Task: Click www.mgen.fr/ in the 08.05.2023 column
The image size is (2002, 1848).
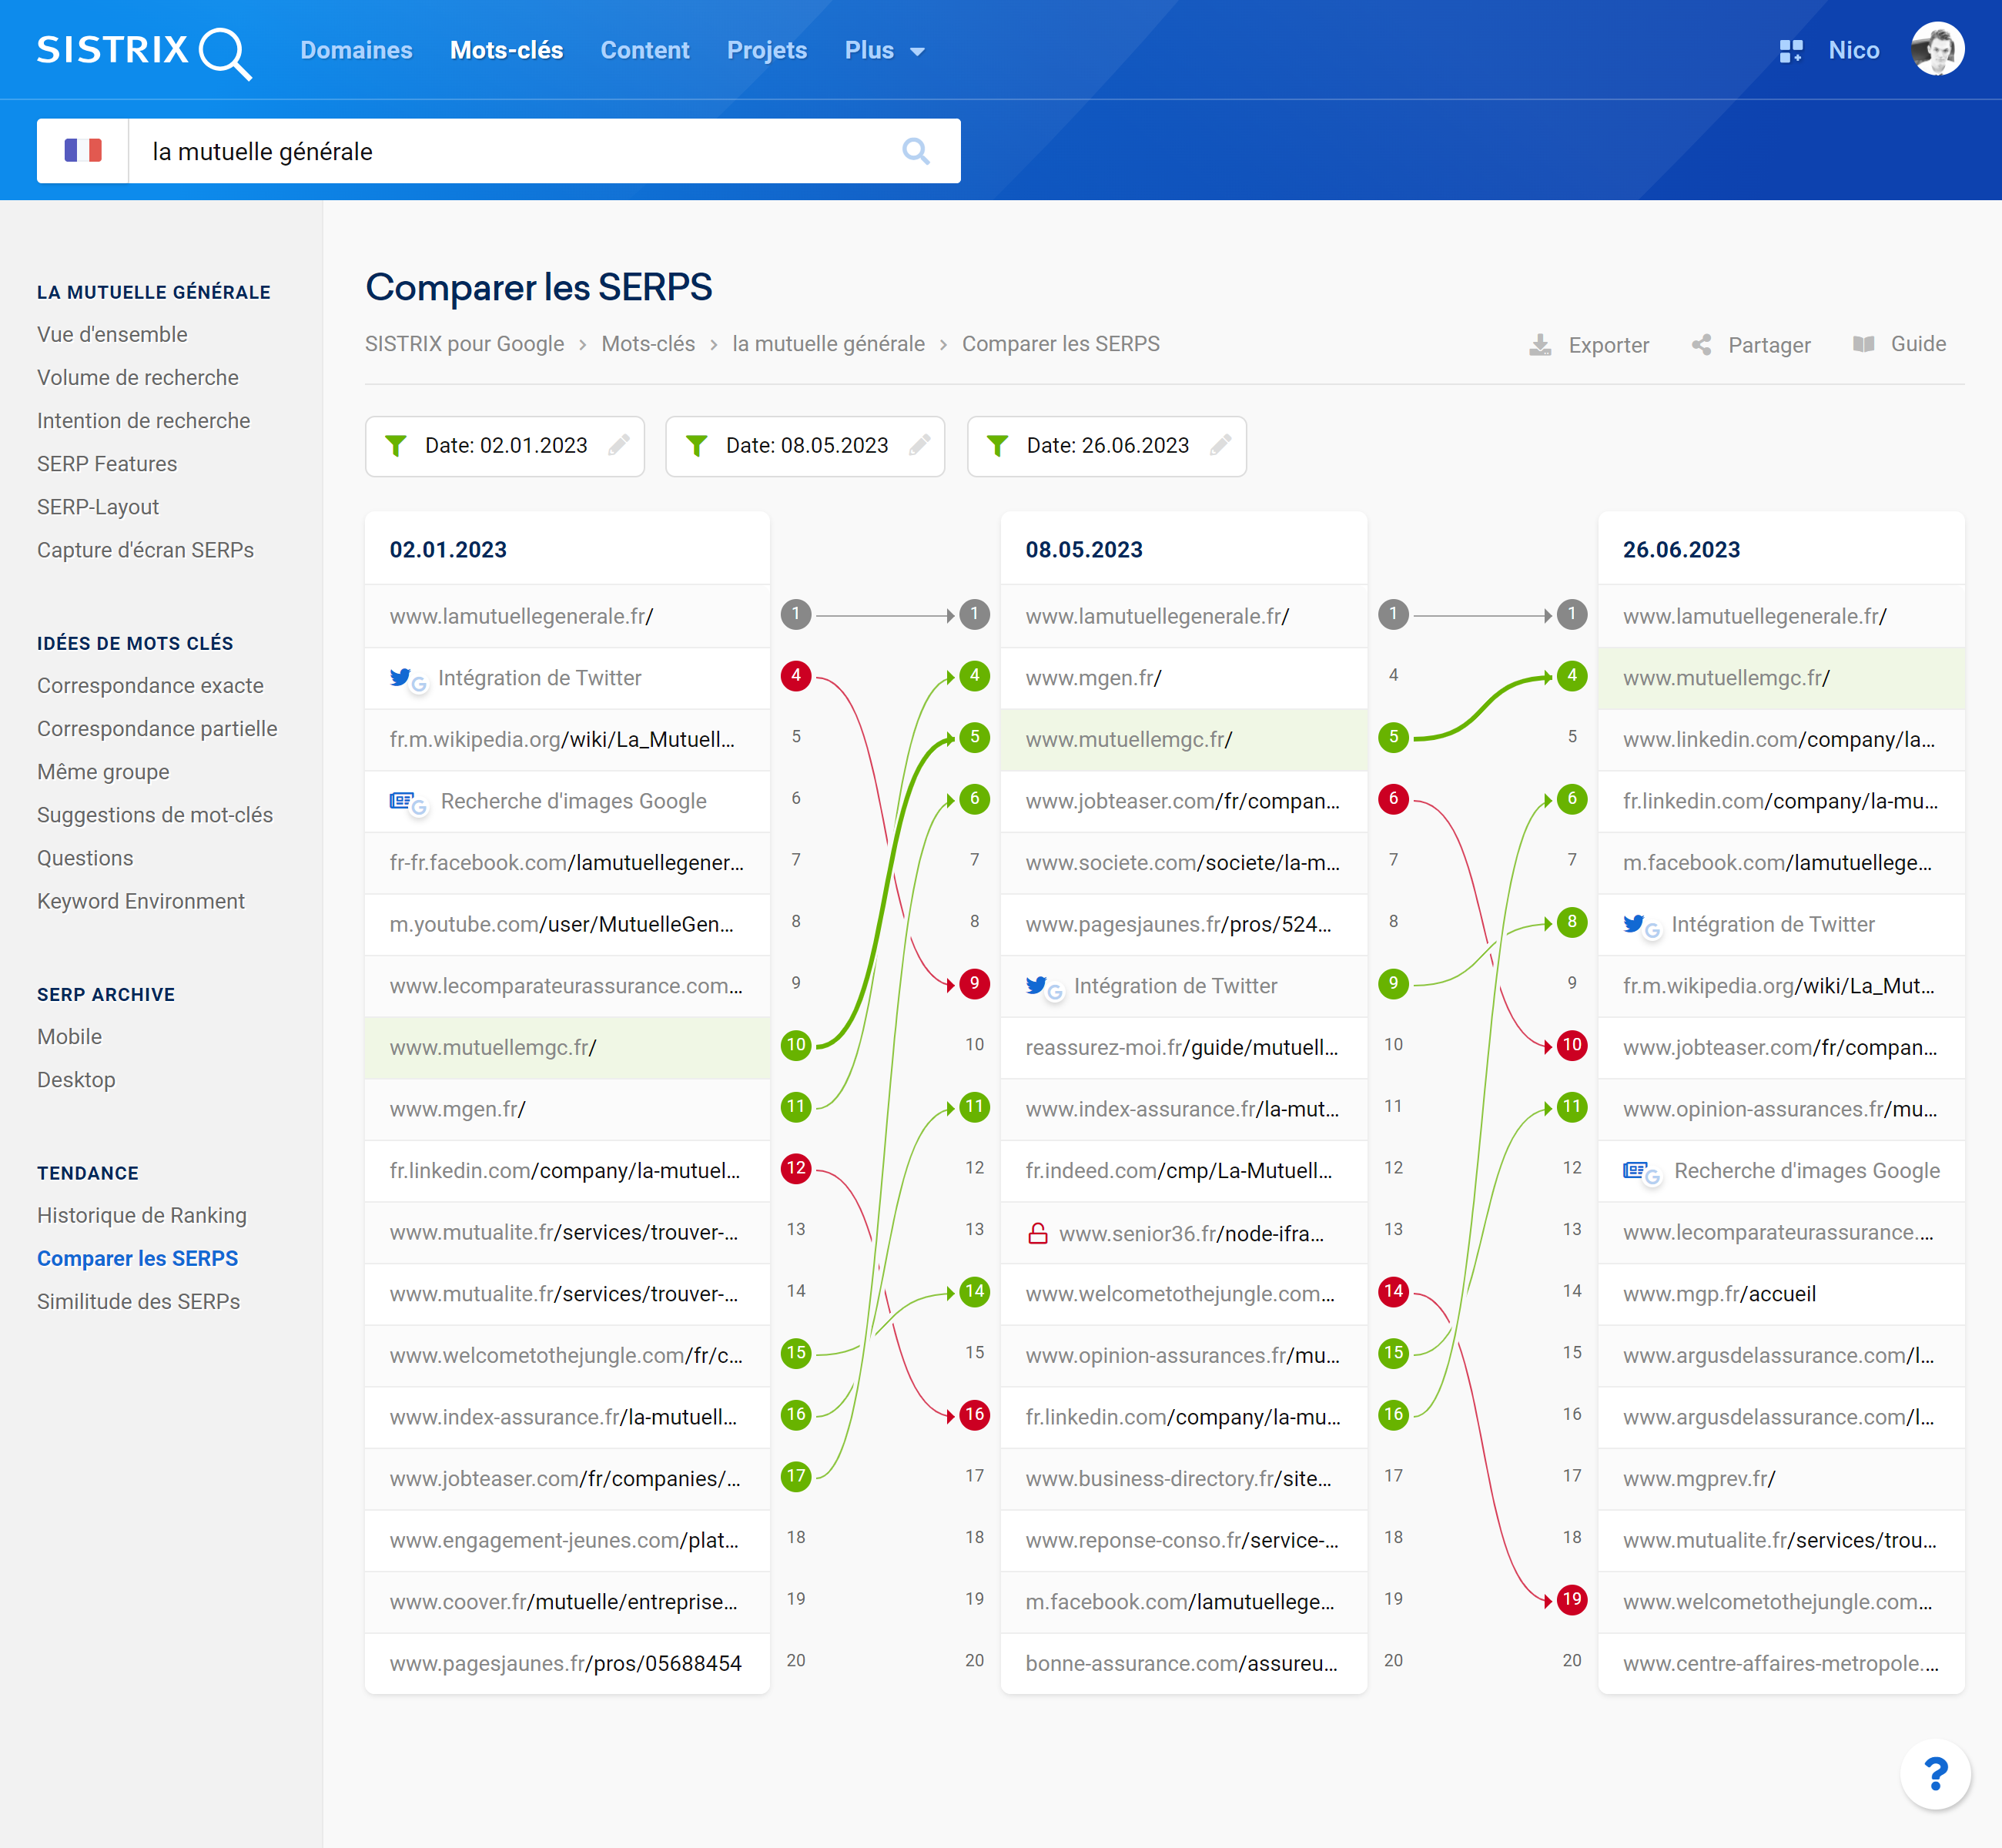Action: (x=1093, y=678)
